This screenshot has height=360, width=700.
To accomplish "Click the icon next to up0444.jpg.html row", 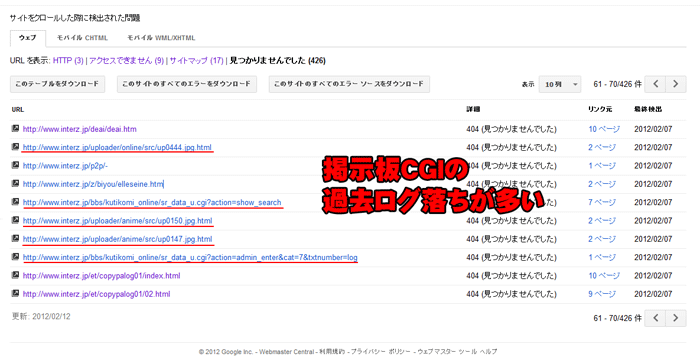I will coord(16,147).
